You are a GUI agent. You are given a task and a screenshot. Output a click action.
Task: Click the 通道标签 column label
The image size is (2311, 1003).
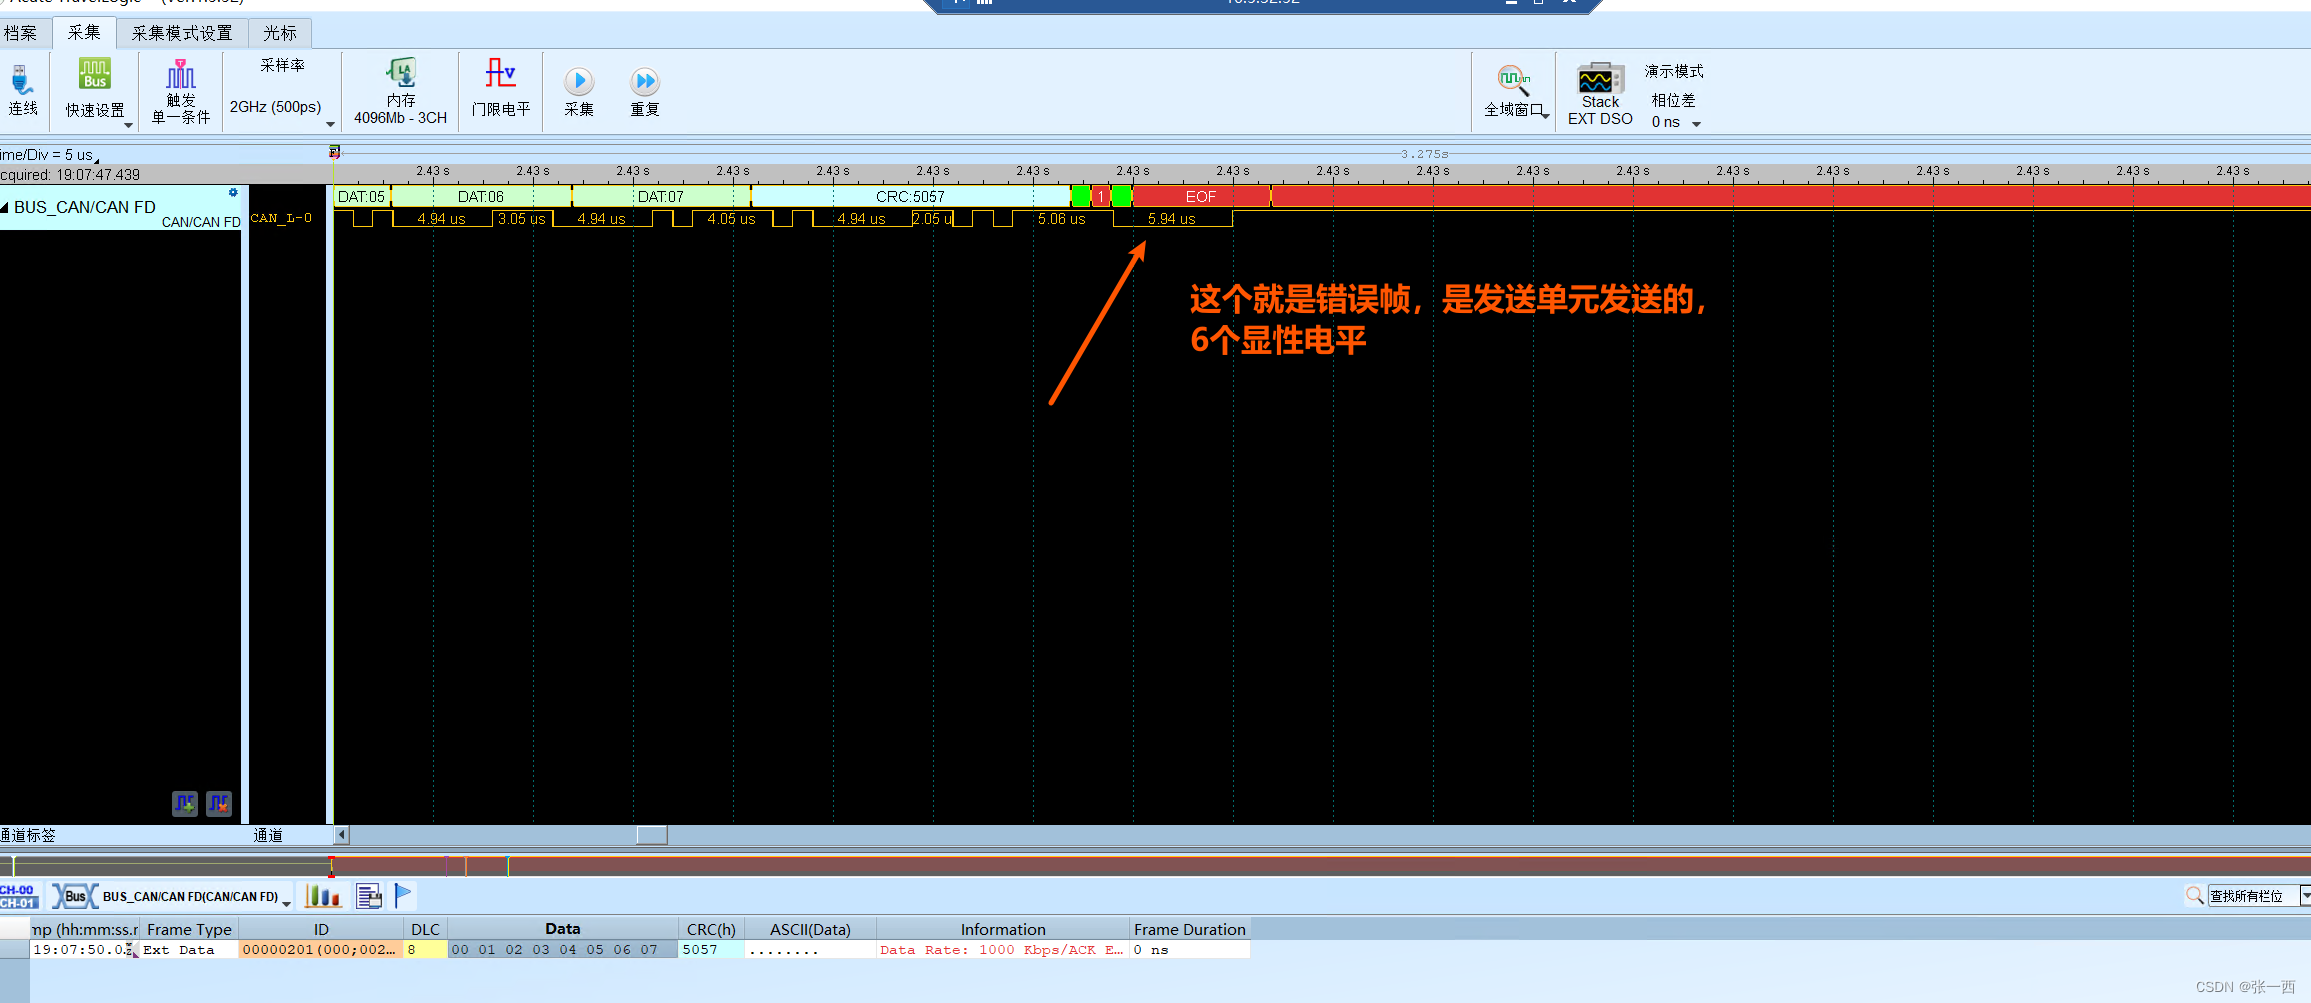point(28,835)
